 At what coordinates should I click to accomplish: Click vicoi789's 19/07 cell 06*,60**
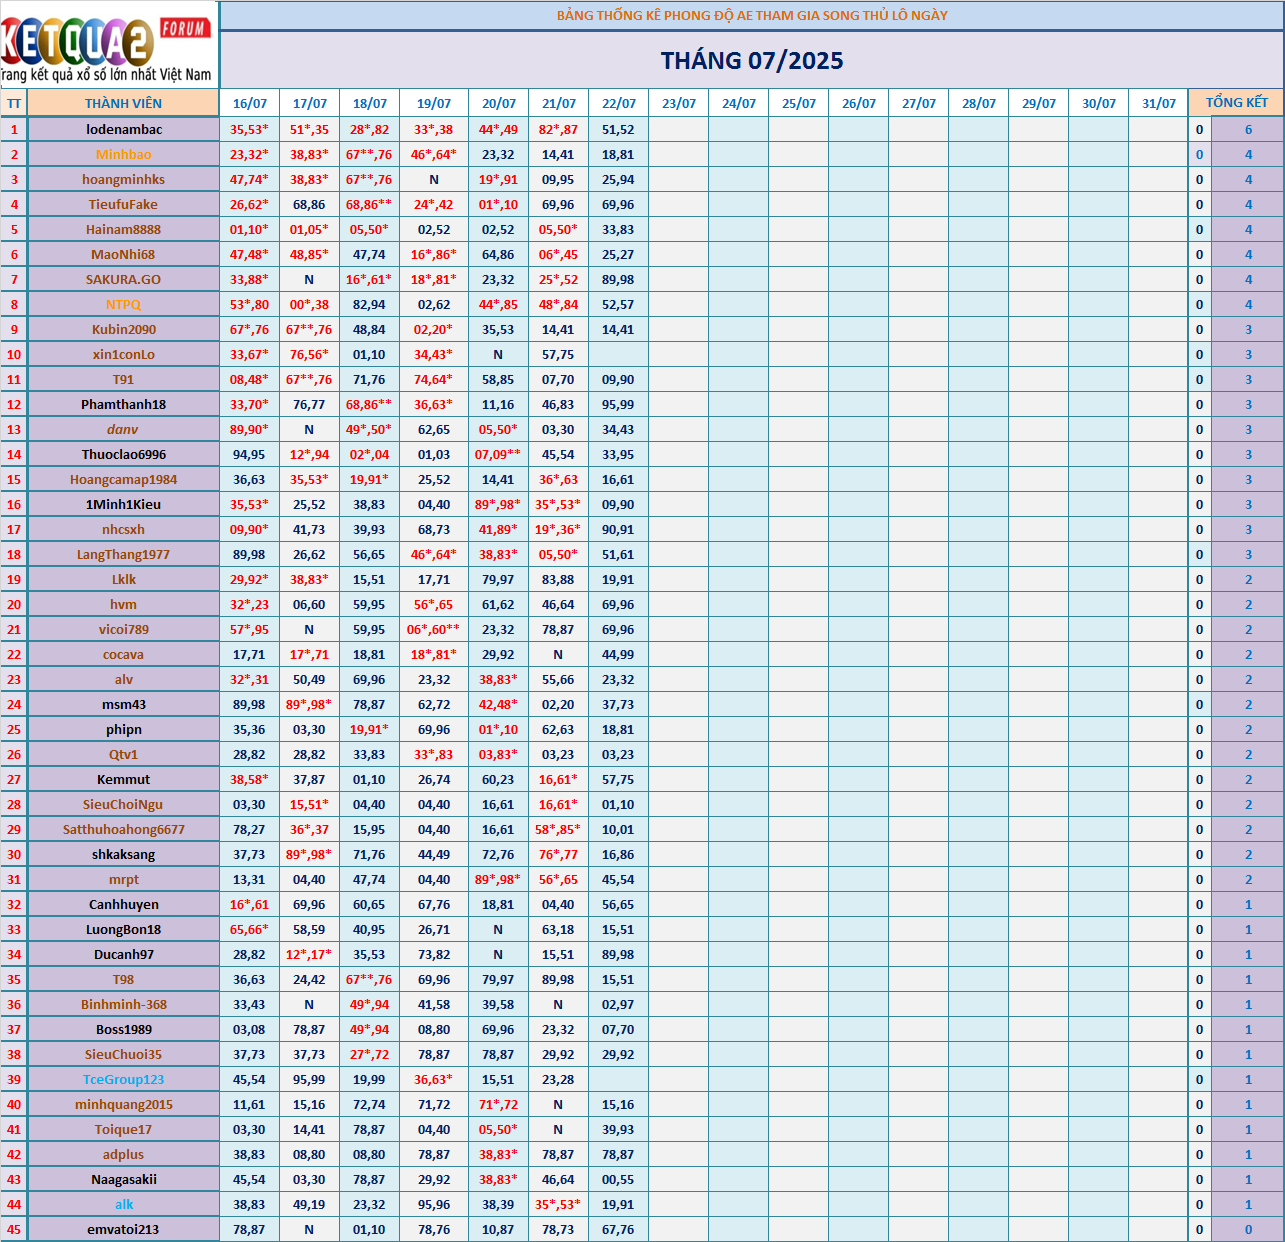click(434, 629)
